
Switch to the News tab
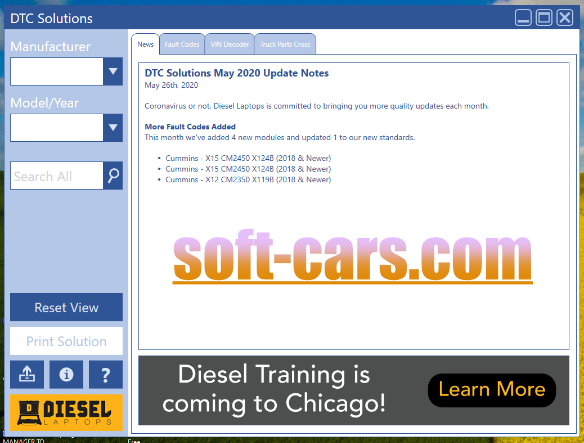pos(145,44)
